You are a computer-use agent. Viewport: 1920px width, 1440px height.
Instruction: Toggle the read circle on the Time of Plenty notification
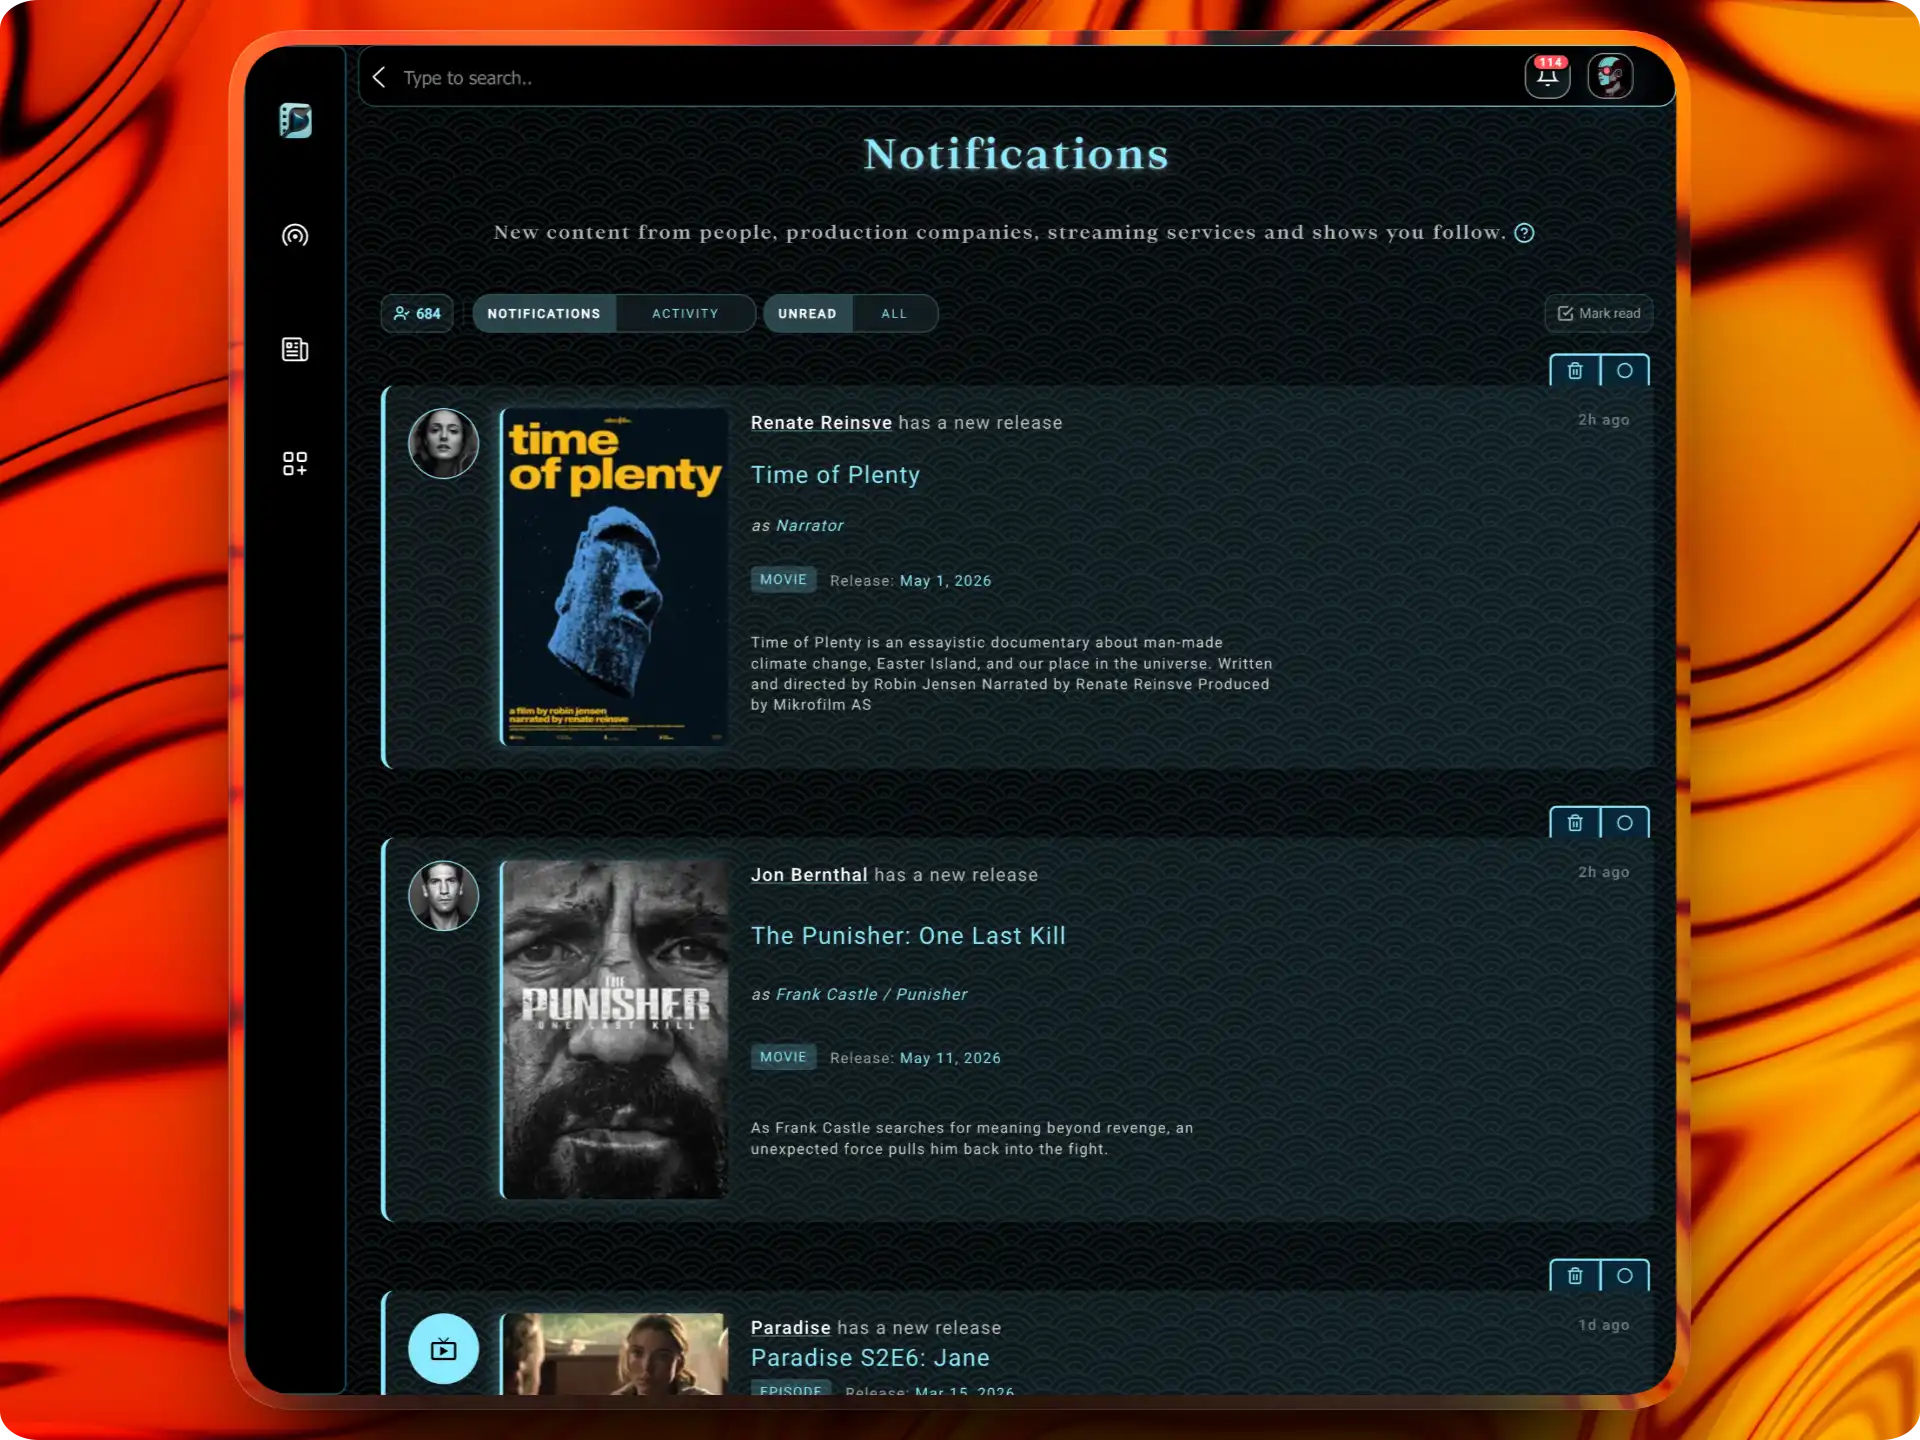click(x=1624, y=370)
